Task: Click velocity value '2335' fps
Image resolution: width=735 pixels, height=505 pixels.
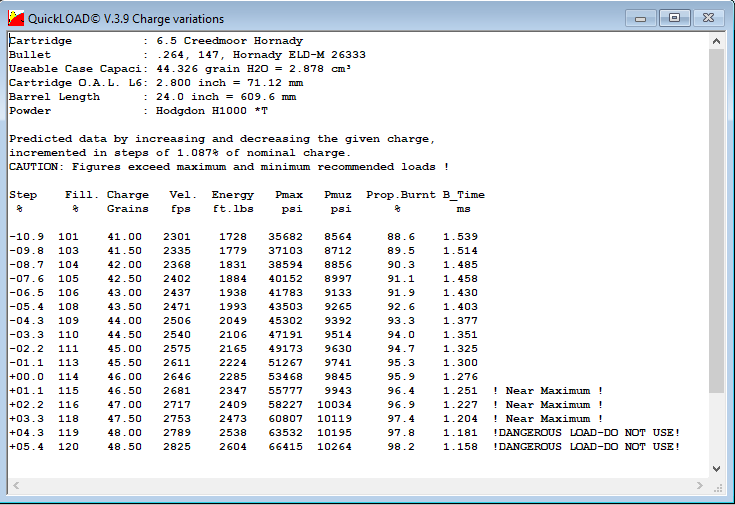Action: pyautogui.click(x=177, y=251)
